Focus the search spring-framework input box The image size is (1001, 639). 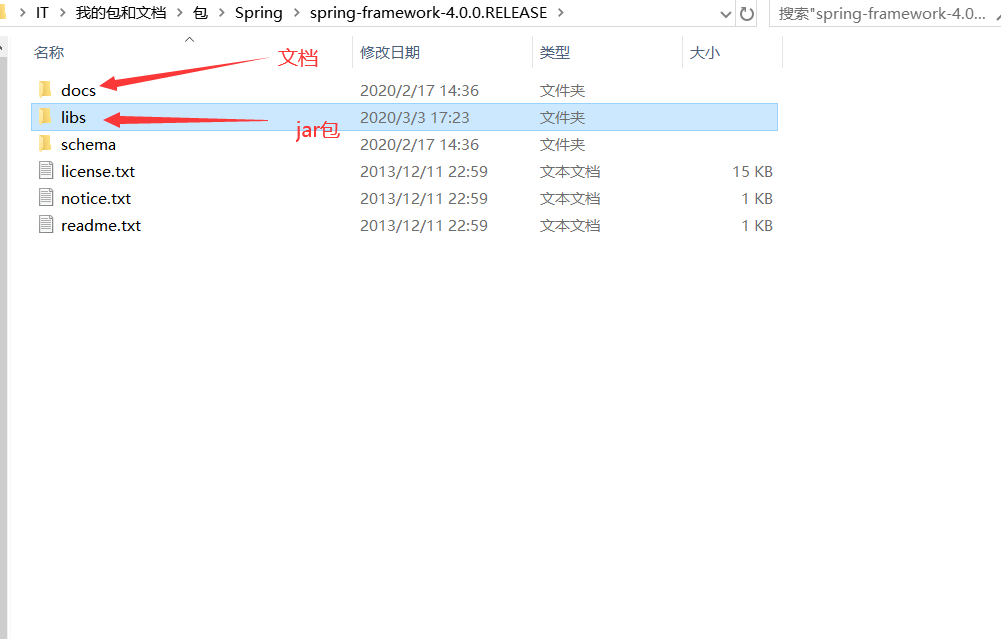(x=884, y=13)
